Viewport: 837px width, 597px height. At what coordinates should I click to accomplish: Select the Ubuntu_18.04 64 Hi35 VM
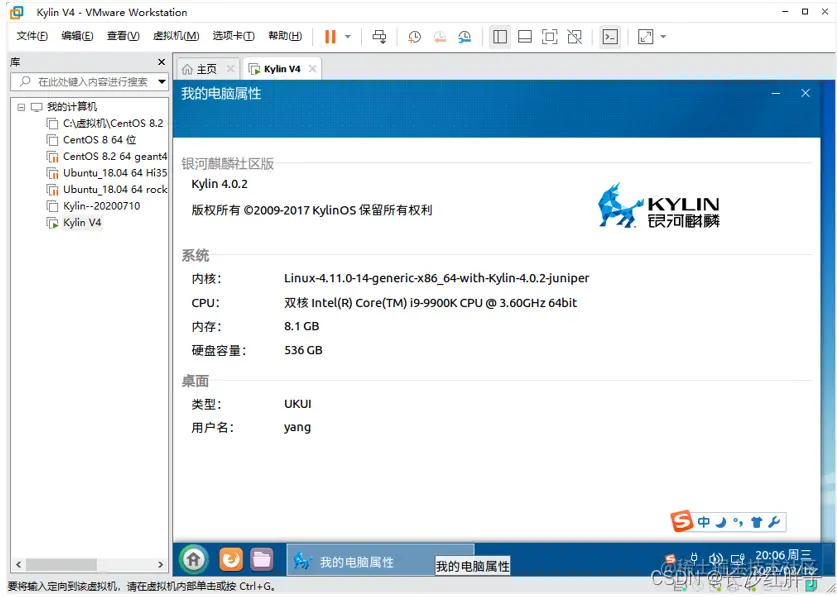point(115,173)
